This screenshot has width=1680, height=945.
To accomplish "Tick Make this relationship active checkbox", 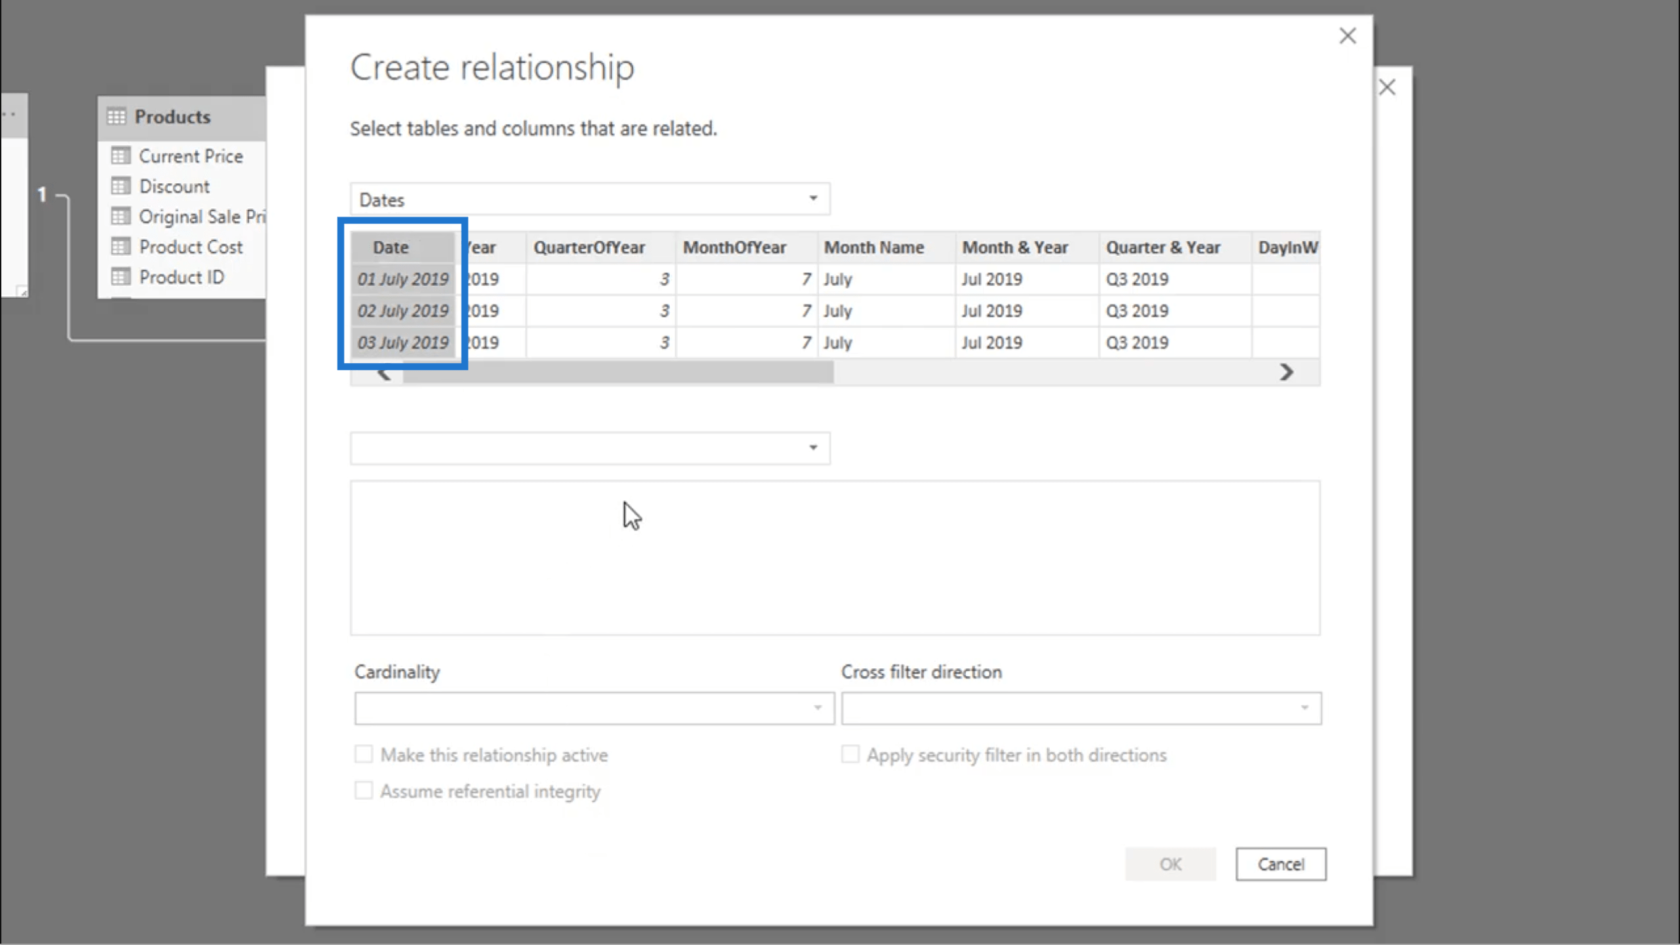I will pyautogui.click(x=364, y=754).
